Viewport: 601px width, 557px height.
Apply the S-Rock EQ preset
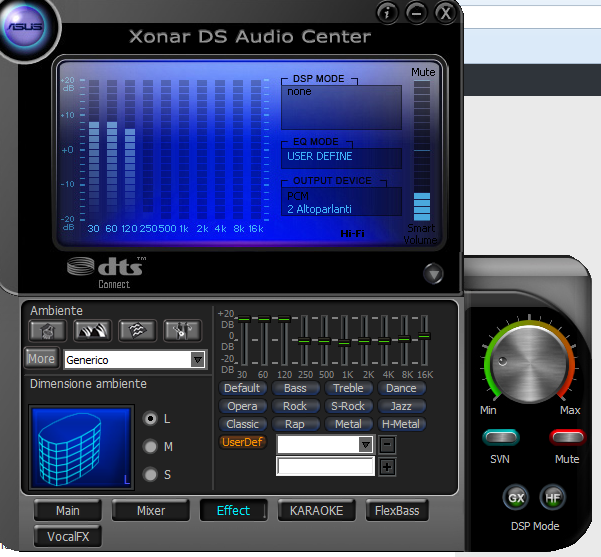[348, 406]
